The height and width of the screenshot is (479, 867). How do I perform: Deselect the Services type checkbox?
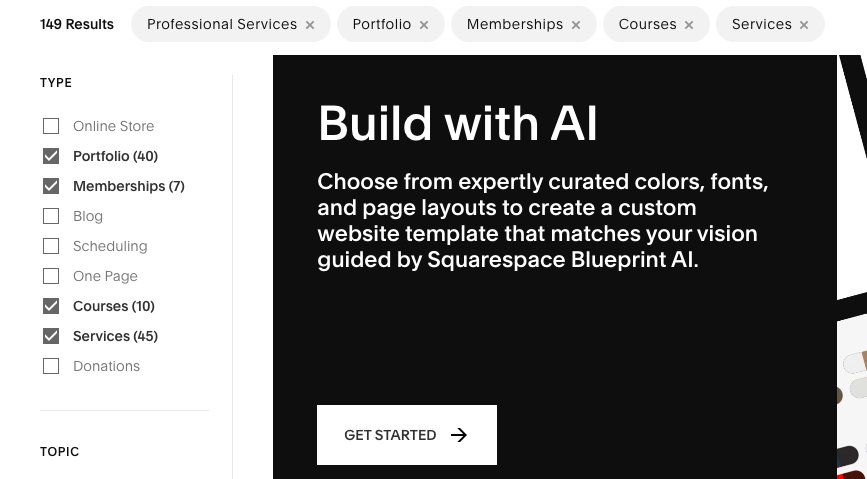[51, 336]
